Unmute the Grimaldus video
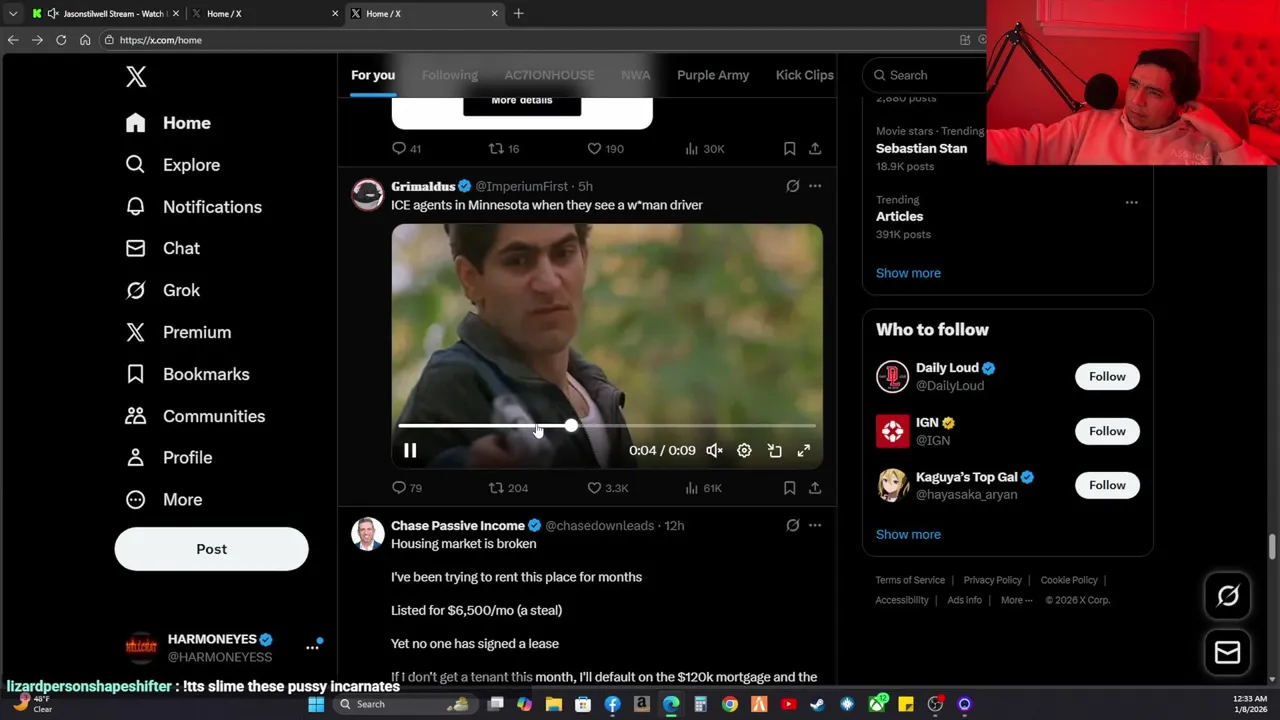1280x720 pixels. 714,451
